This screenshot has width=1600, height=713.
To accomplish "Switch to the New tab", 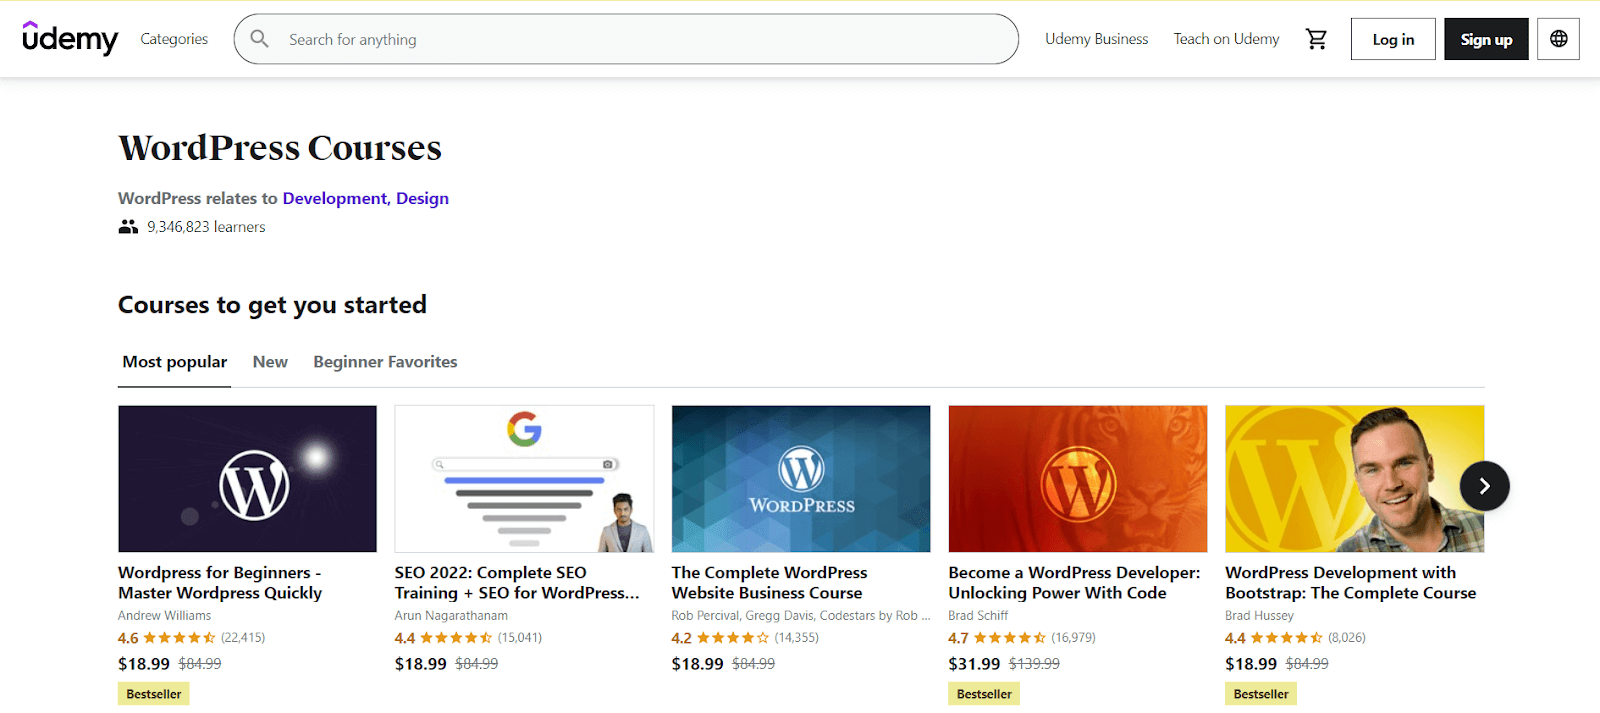I will coord(270,362).
